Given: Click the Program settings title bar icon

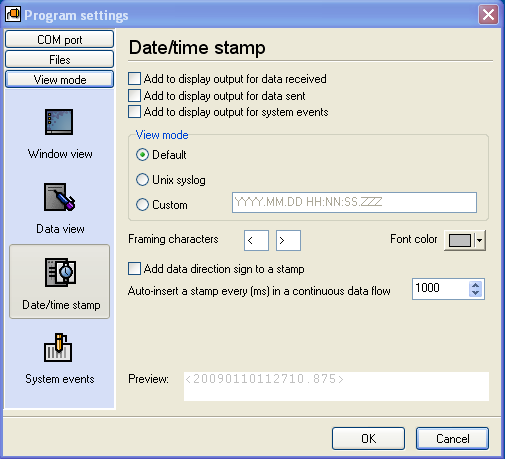Looking at the screenshot, I should tap(13, 14).
